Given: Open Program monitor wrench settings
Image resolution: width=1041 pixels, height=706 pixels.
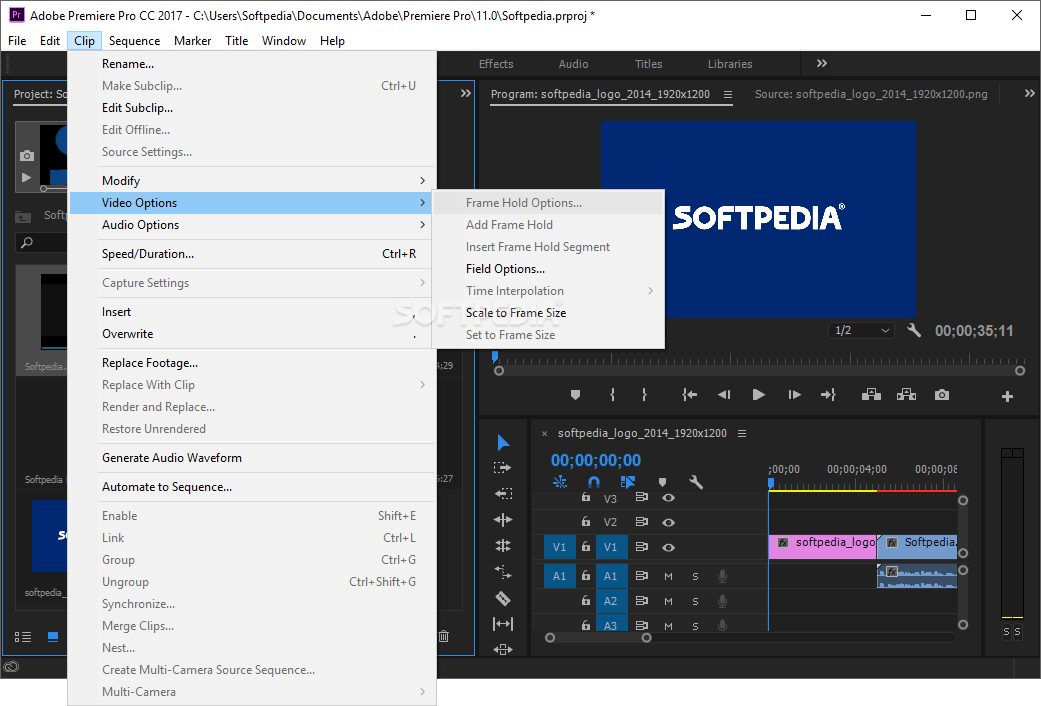Looking at the screenshot, I should [914, 331].
